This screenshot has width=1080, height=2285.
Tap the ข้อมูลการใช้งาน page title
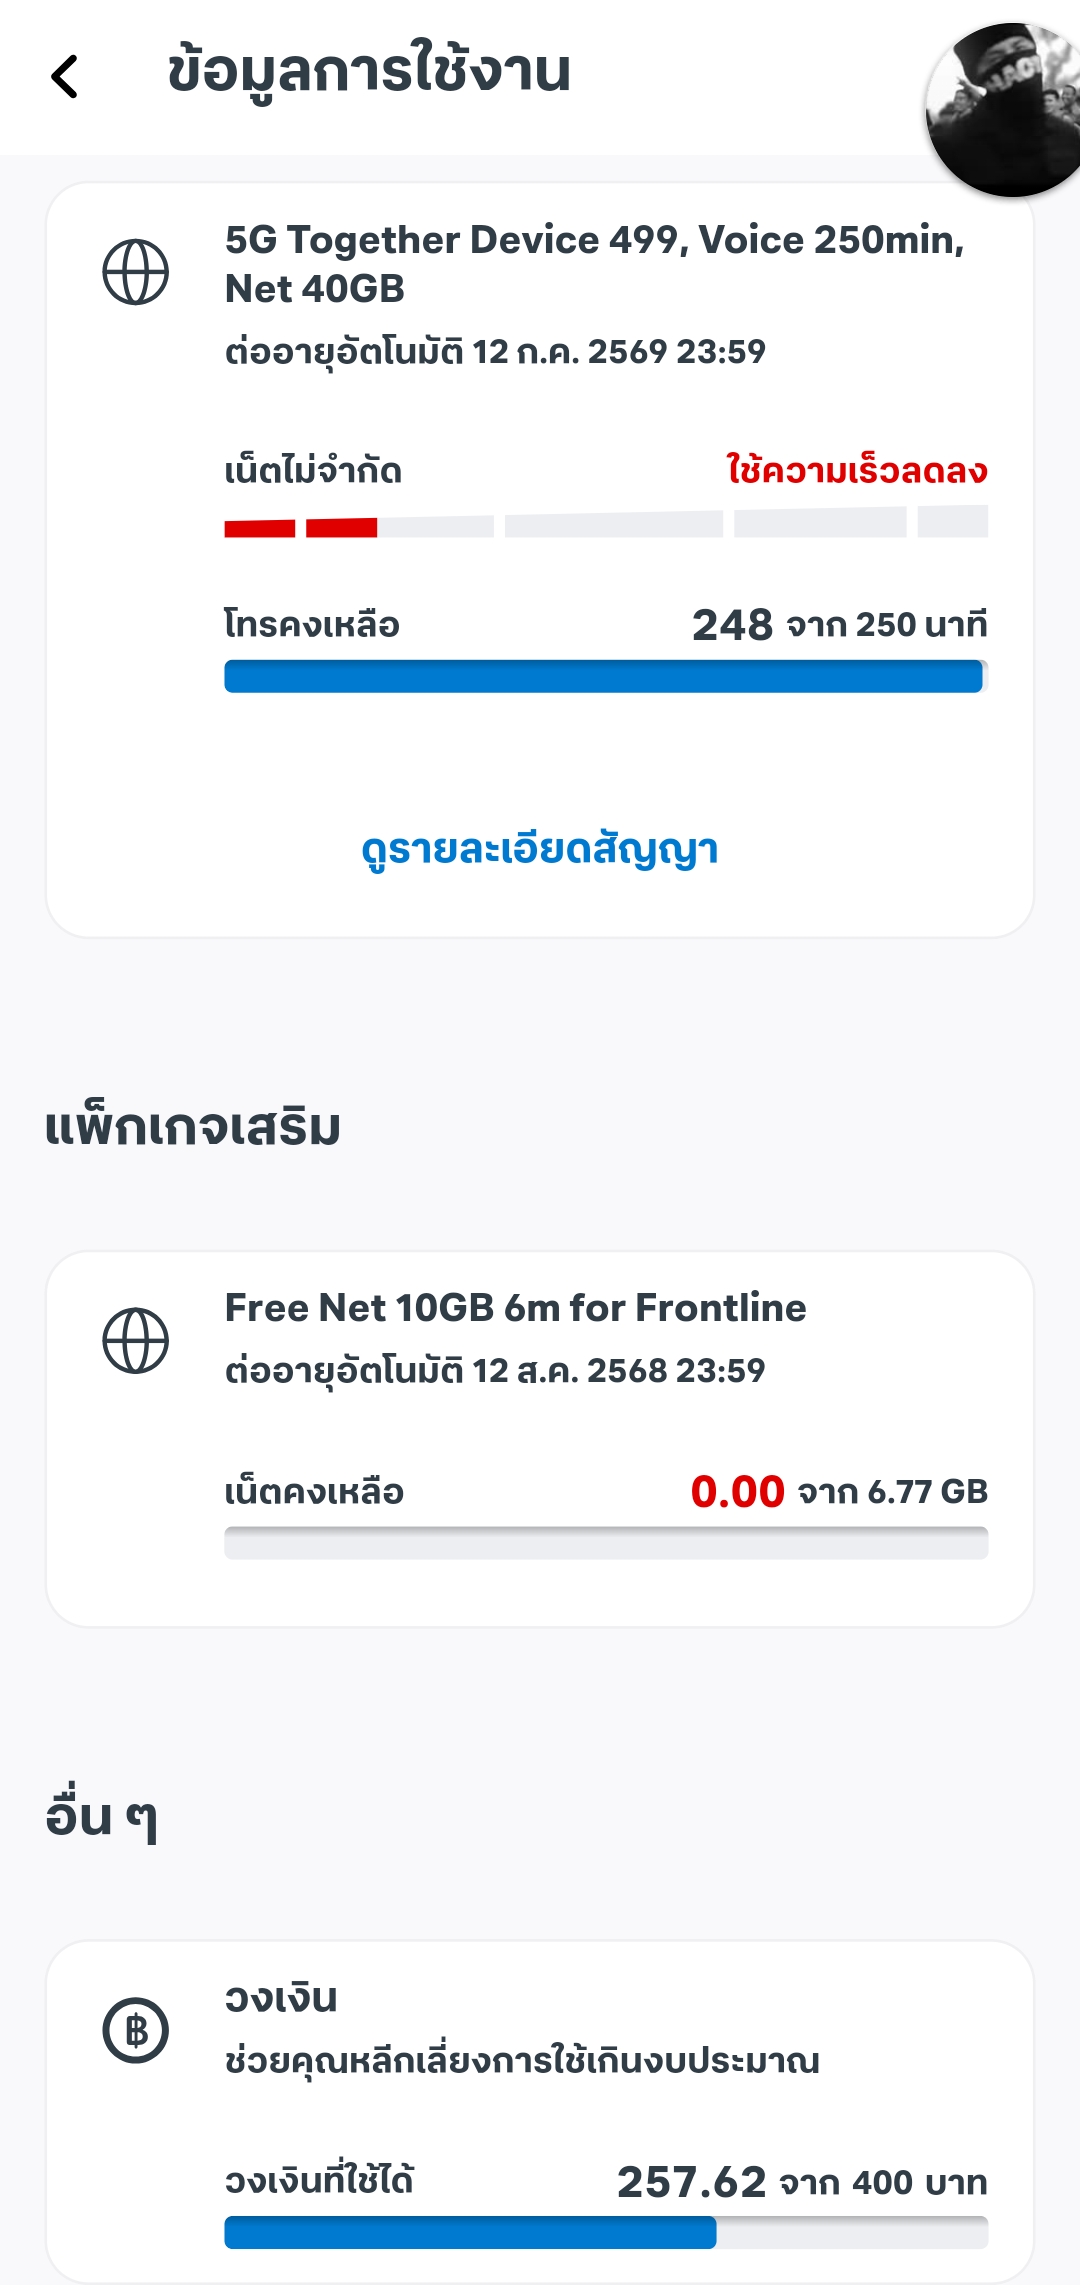coord(369,72)
